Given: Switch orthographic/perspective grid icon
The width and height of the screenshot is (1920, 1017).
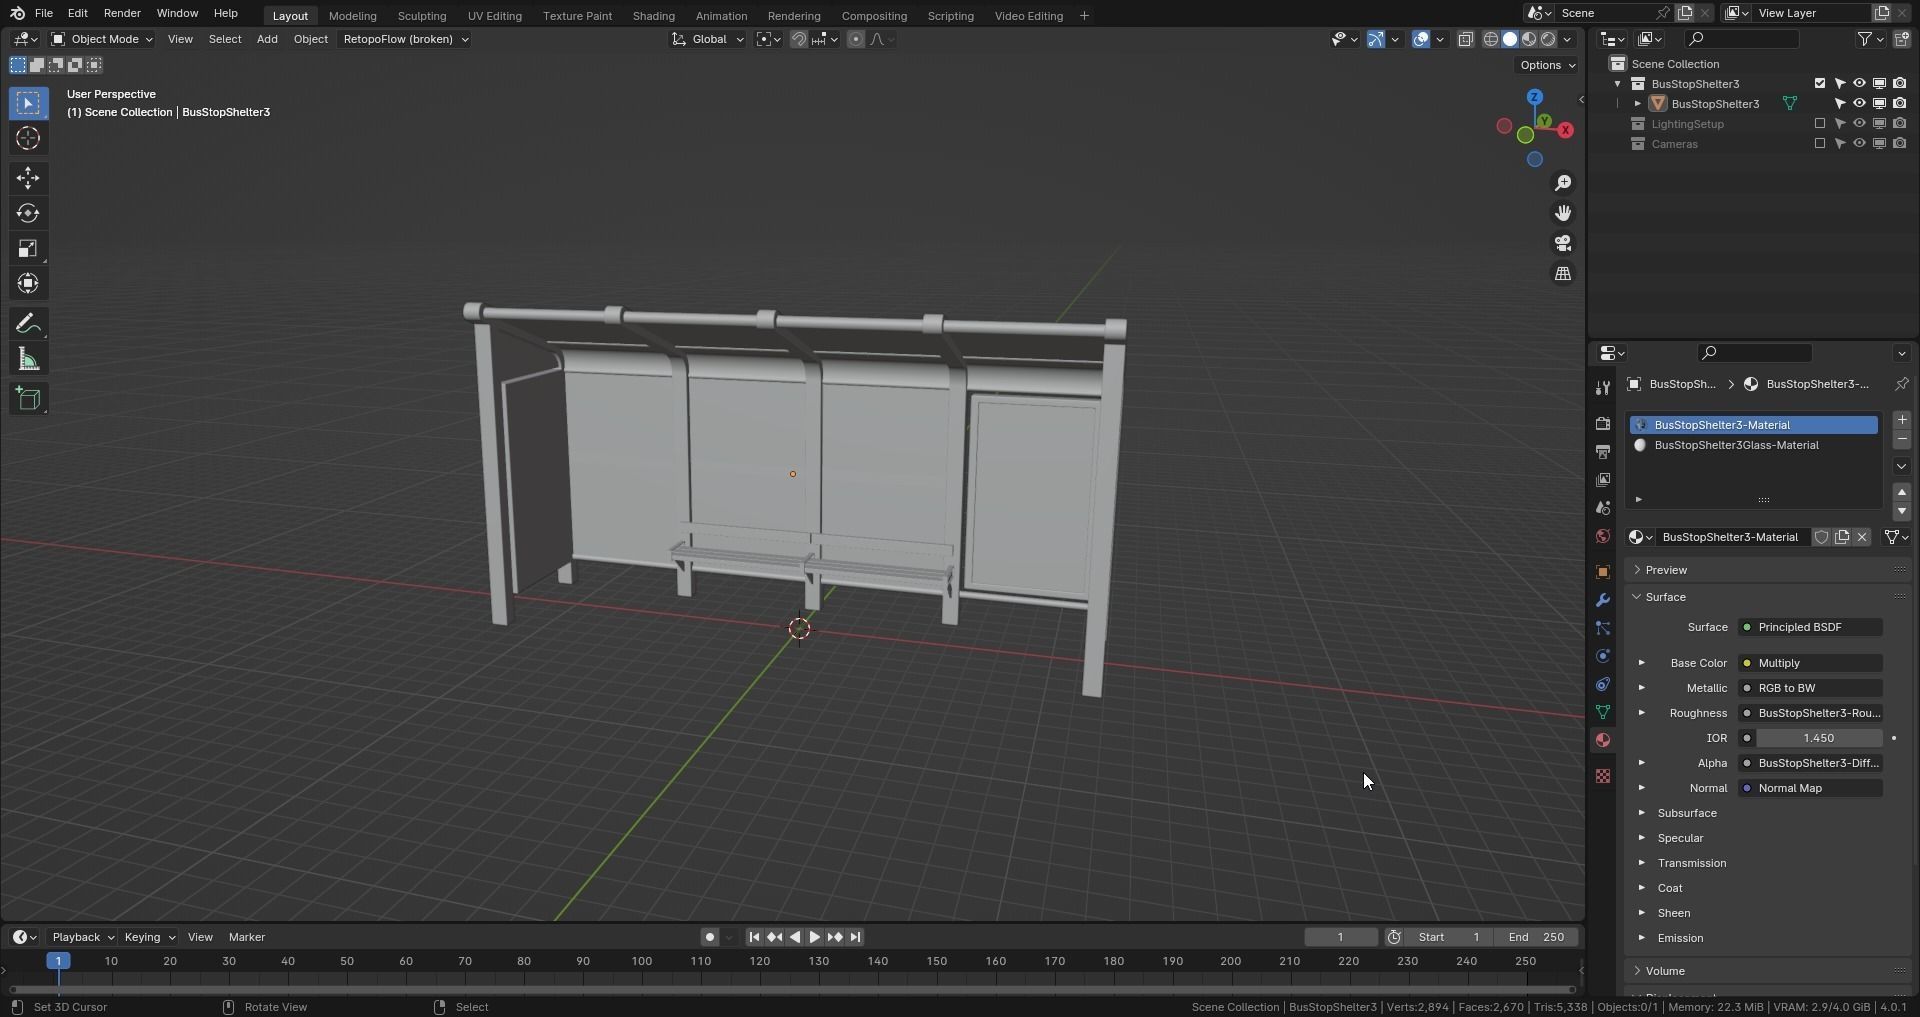Looking at the screenshot, I should tap(1563, 273).
